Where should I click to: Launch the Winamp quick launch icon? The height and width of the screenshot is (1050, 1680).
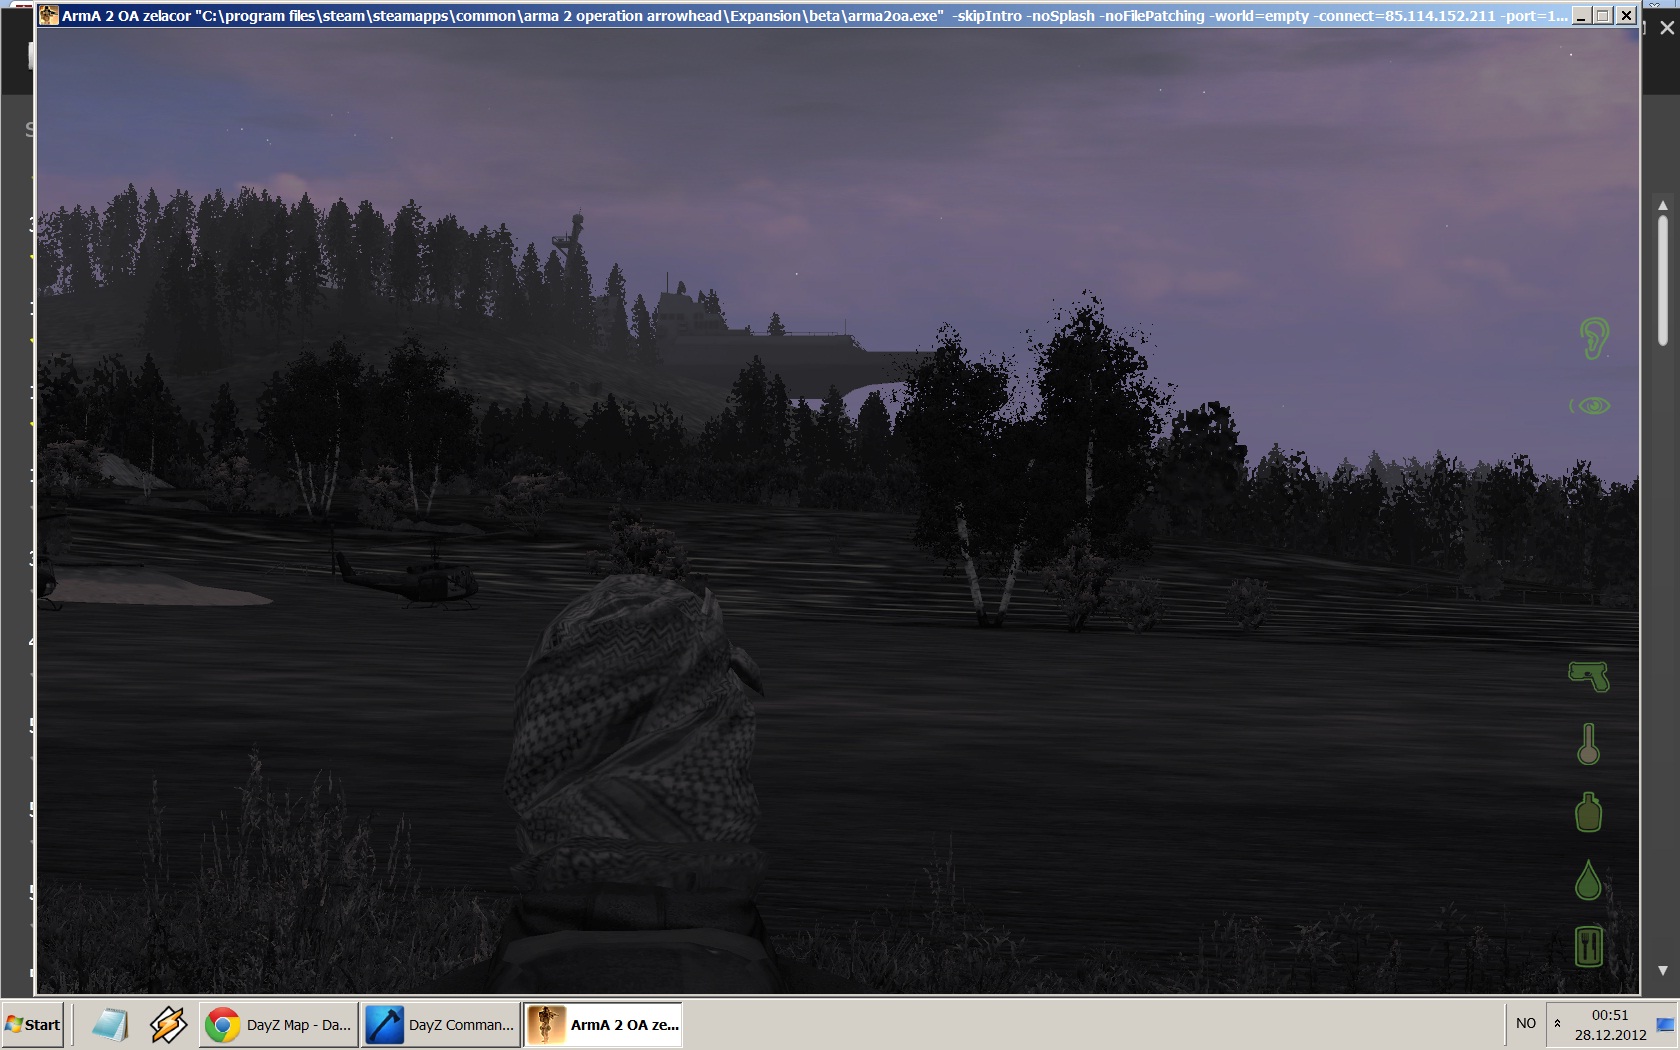pos(168,1025)
